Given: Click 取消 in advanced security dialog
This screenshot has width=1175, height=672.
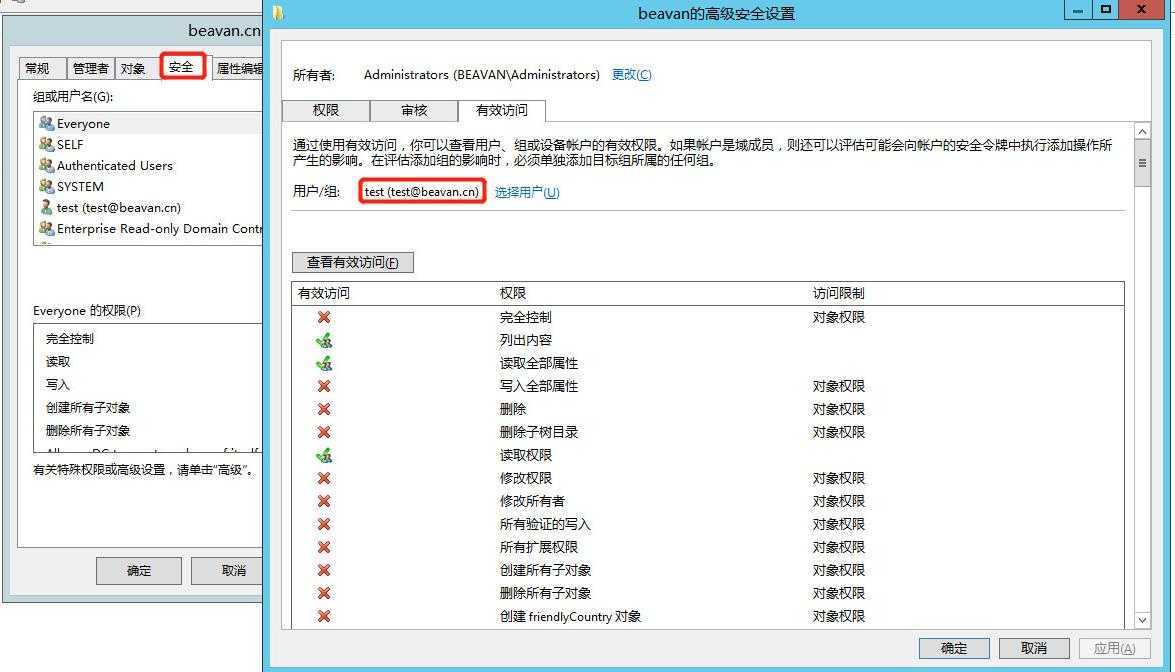Looking at the screenshot, I should click(1033, 648).
